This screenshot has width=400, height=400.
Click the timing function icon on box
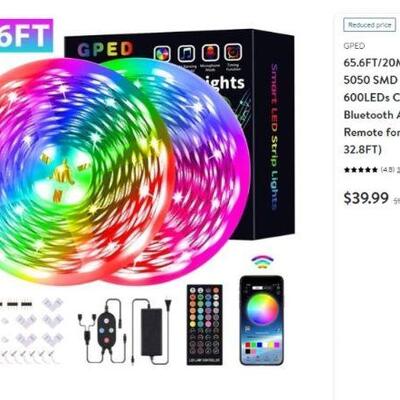click(x=233, y=52)
